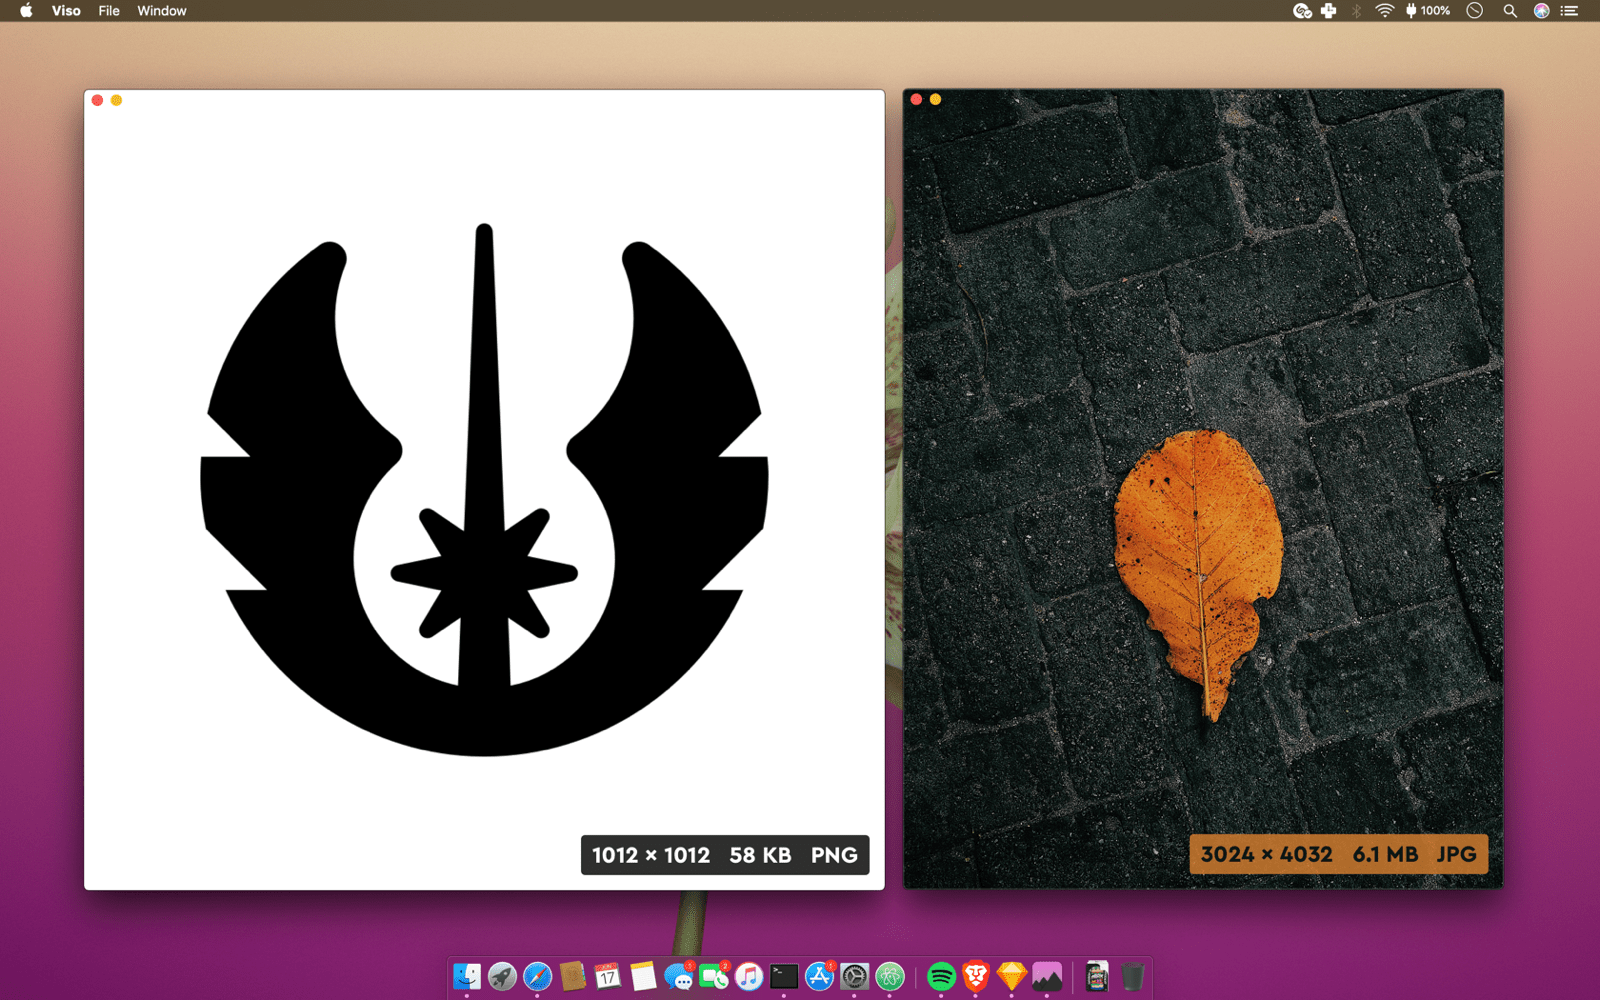Open Sketch from the dock
Image resolution: width=1600 pixels, height=1000 pixels.
pos(1012,976)
